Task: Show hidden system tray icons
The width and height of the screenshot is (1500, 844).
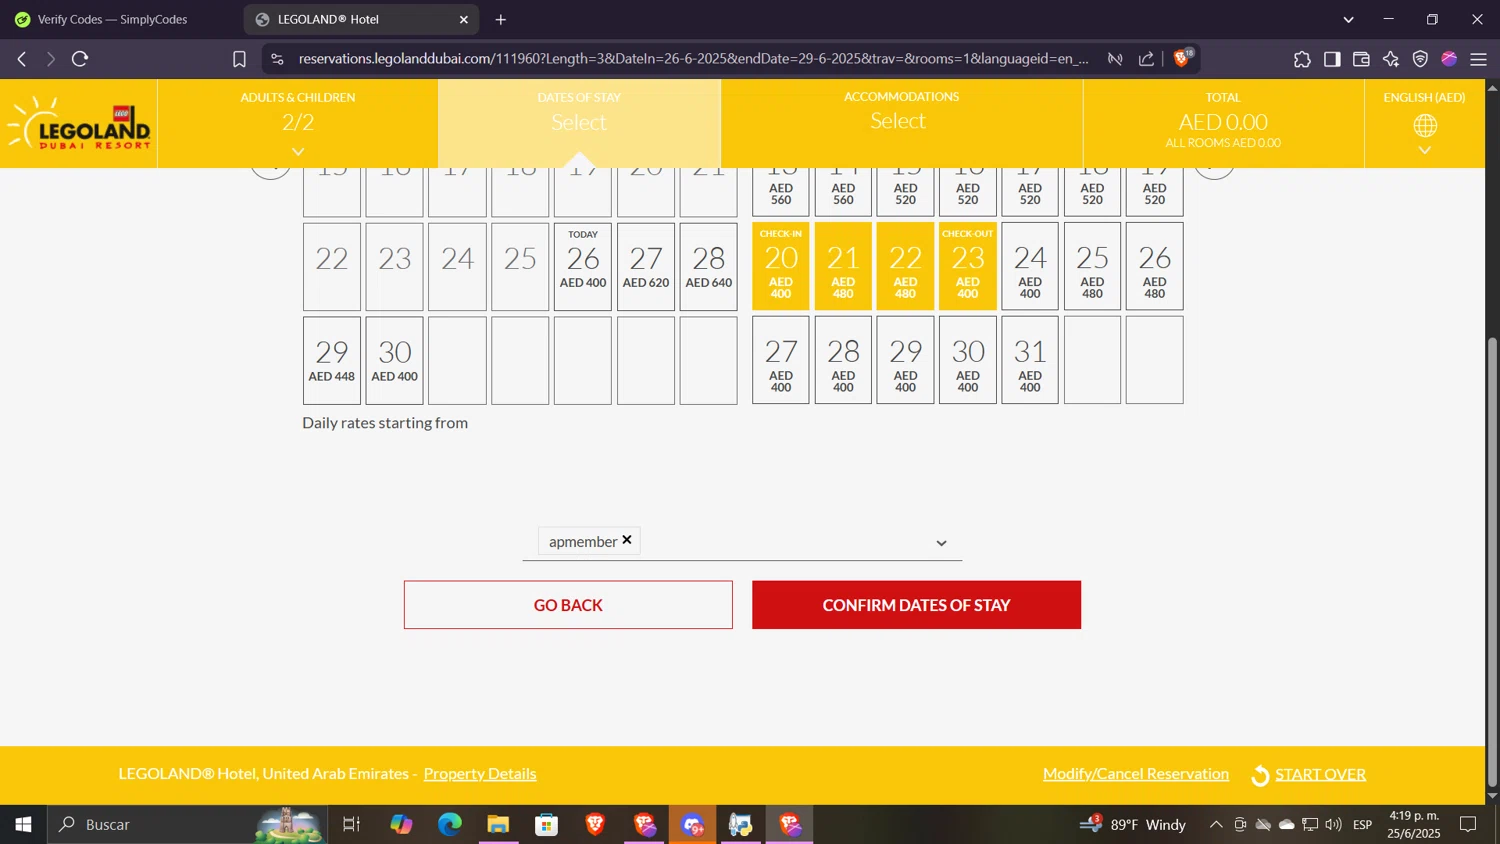Action: pyautogui.click(x=1216, y=824)
